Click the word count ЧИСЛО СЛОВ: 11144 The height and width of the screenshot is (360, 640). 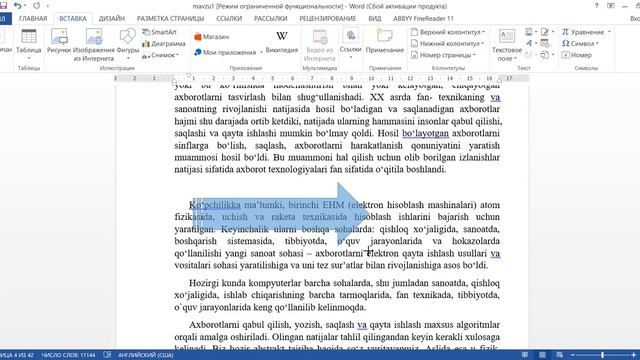68,355
